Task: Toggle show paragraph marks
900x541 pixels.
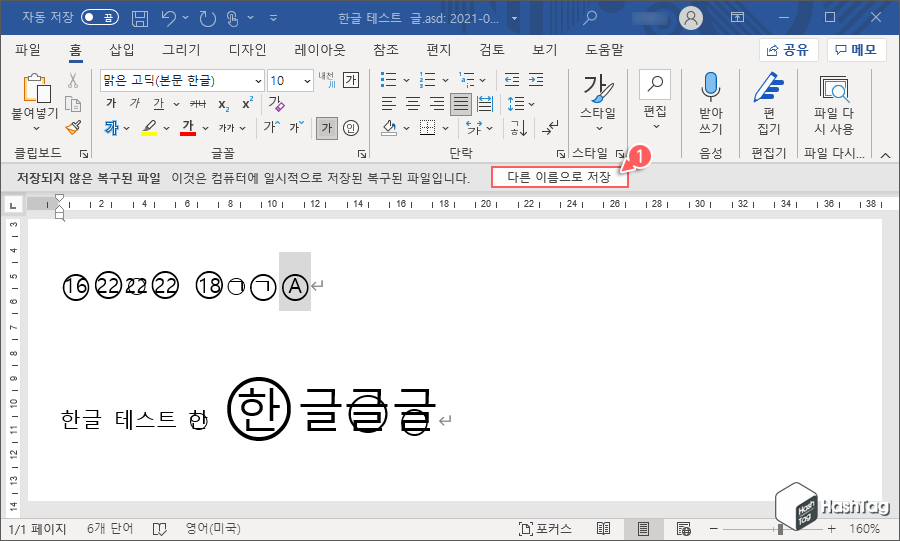Action: tap(550, 127)
